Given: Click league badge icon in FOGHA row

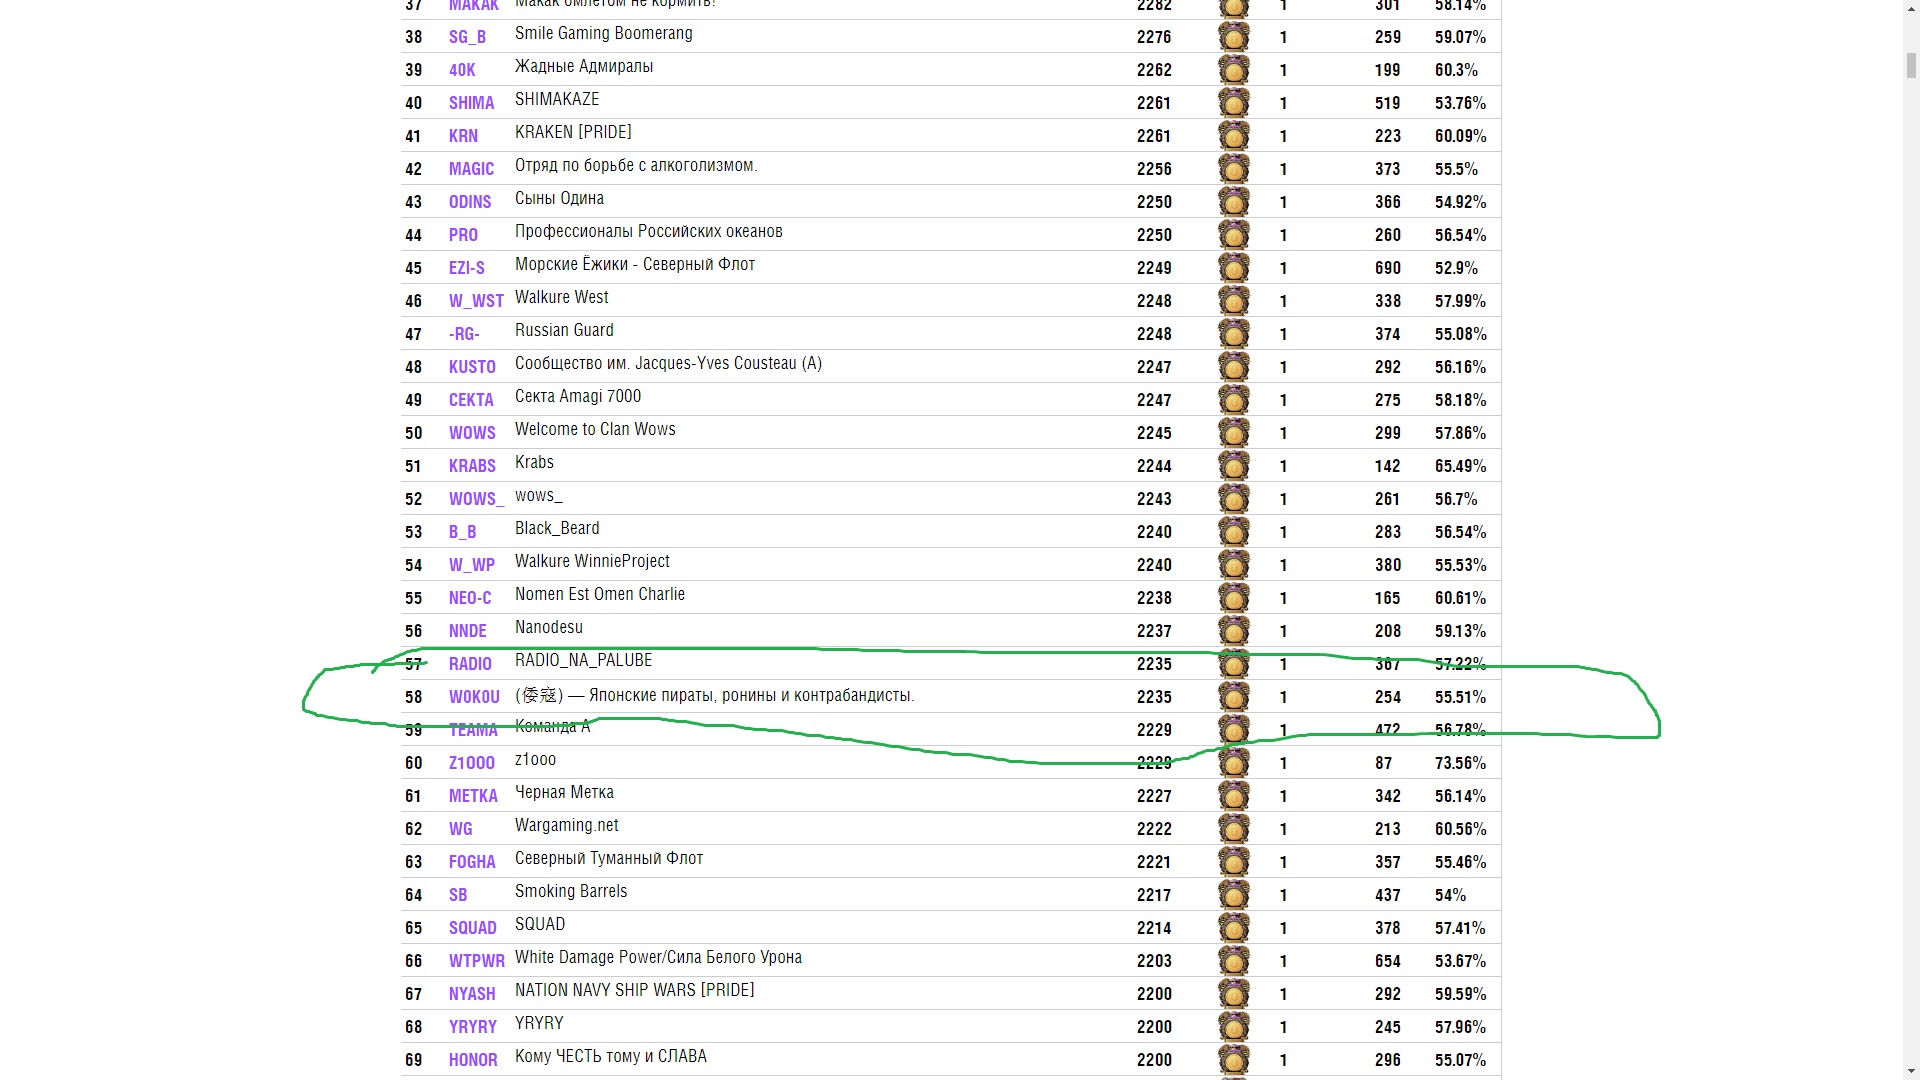Looking at the screenshot, I should pyautogui.click(x=1234, y=862).
